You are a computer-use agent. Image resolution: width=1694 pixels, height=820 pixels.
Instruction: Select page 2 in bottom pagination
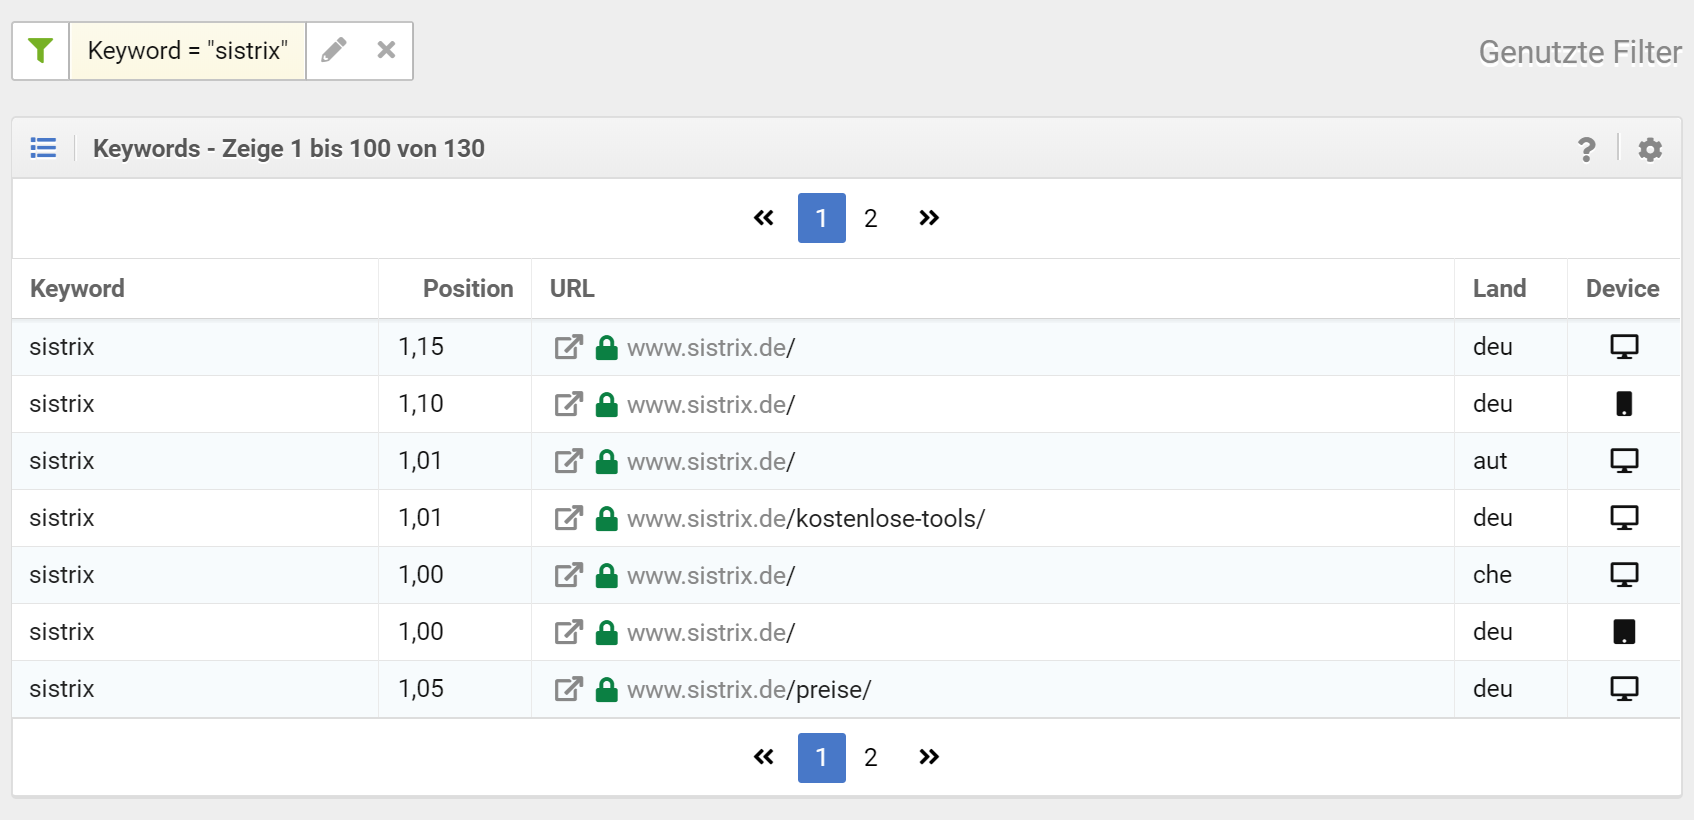[870, 757]
